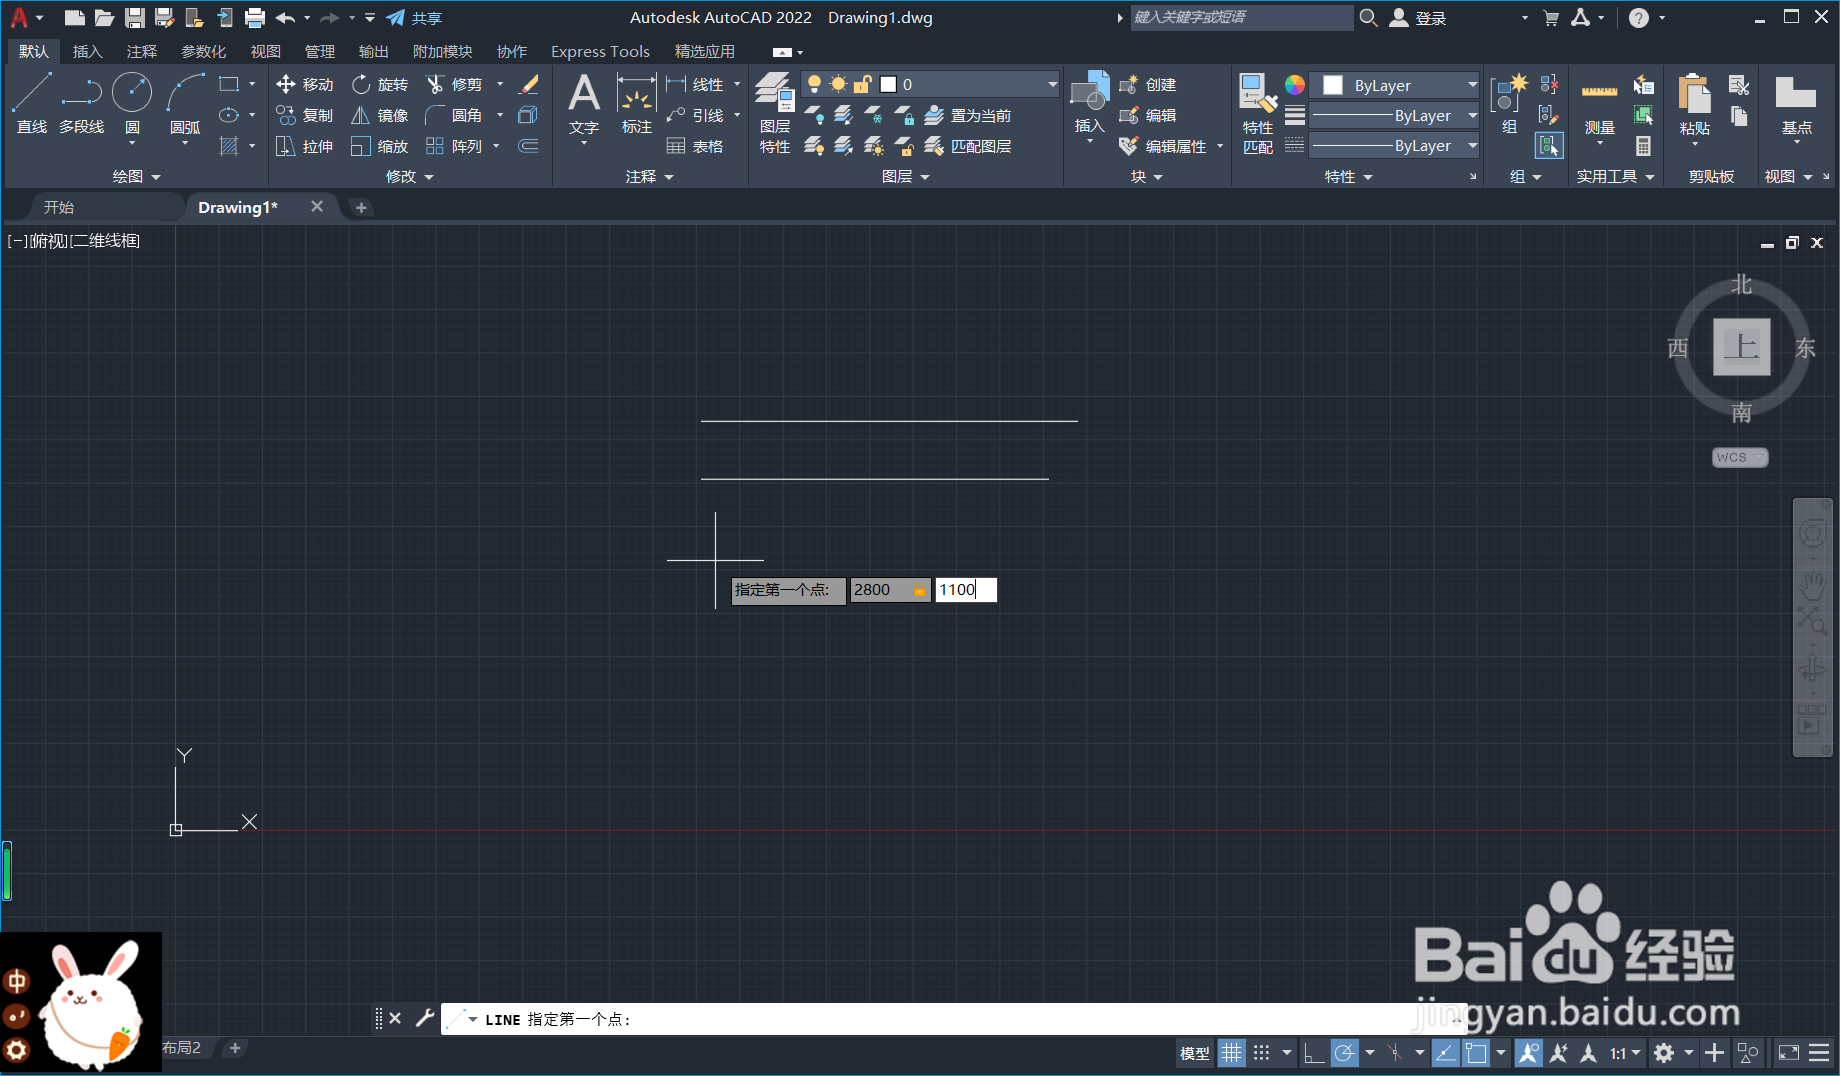Expand the Draw (绘图) panel
The width and height of the screenshot is (1840, 1076).
136,177
